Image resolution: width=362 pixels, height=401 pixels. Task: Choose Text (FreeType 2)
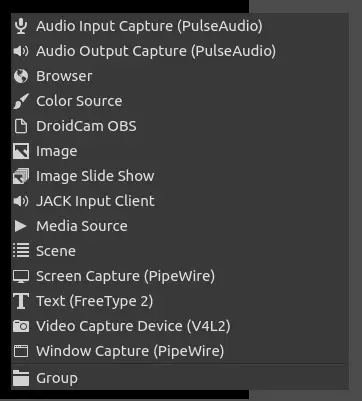[180, 301]
